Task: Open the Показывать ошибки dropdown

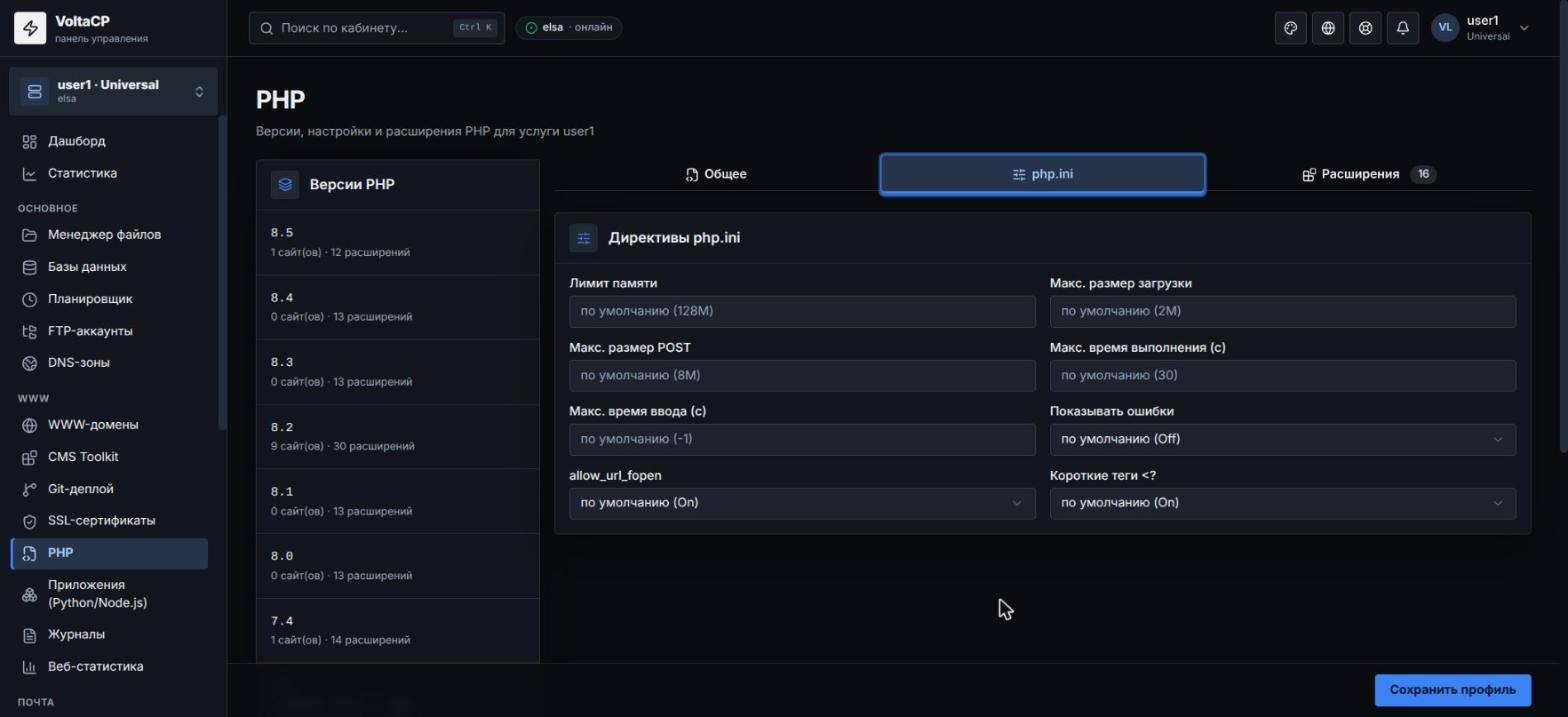Action: [x=1282, y=439]
